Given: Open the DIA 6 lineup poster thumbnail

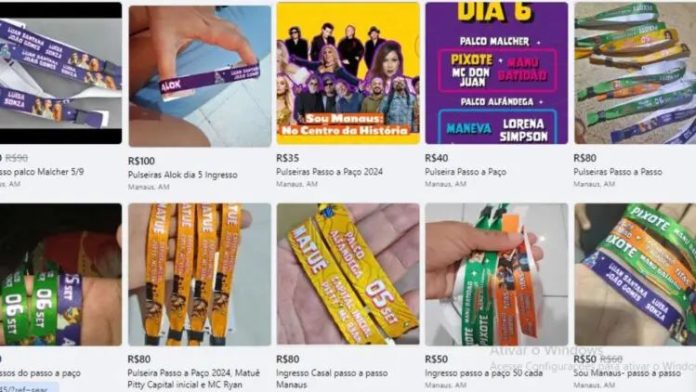Looking at the screenshot, I should 496,73.
